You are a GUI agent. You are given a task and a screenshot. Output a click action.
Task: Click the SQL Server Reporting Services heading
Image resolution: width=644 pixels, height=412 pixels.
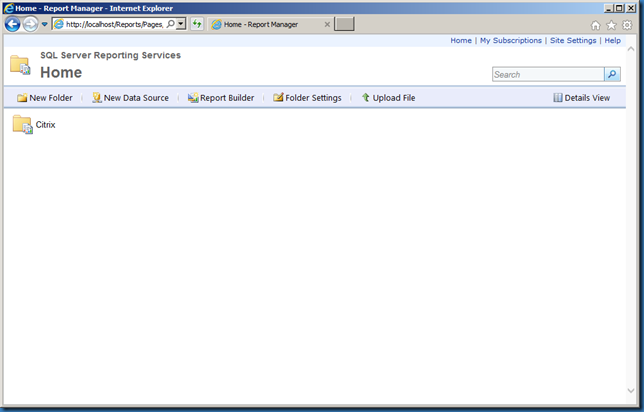(x=110, y=55)
